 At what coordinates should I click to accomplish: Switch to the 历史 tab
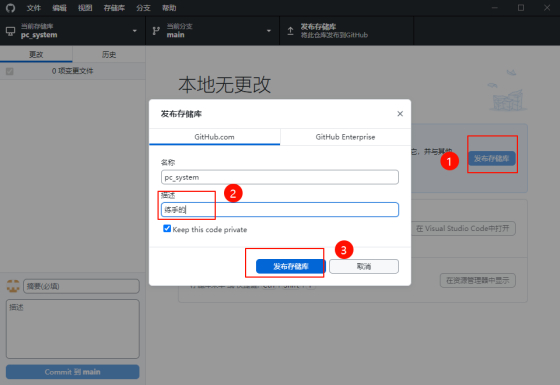109,54
